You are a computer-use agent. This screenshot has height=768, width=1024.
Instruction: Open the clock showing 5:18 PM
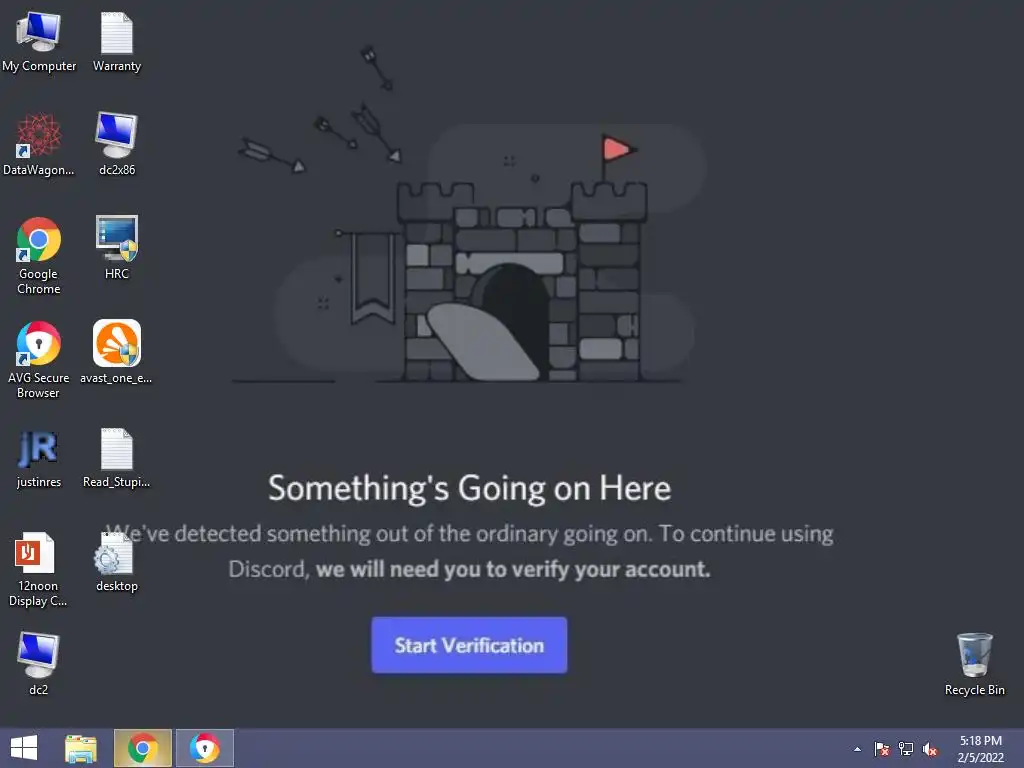[x=980, y=749]
